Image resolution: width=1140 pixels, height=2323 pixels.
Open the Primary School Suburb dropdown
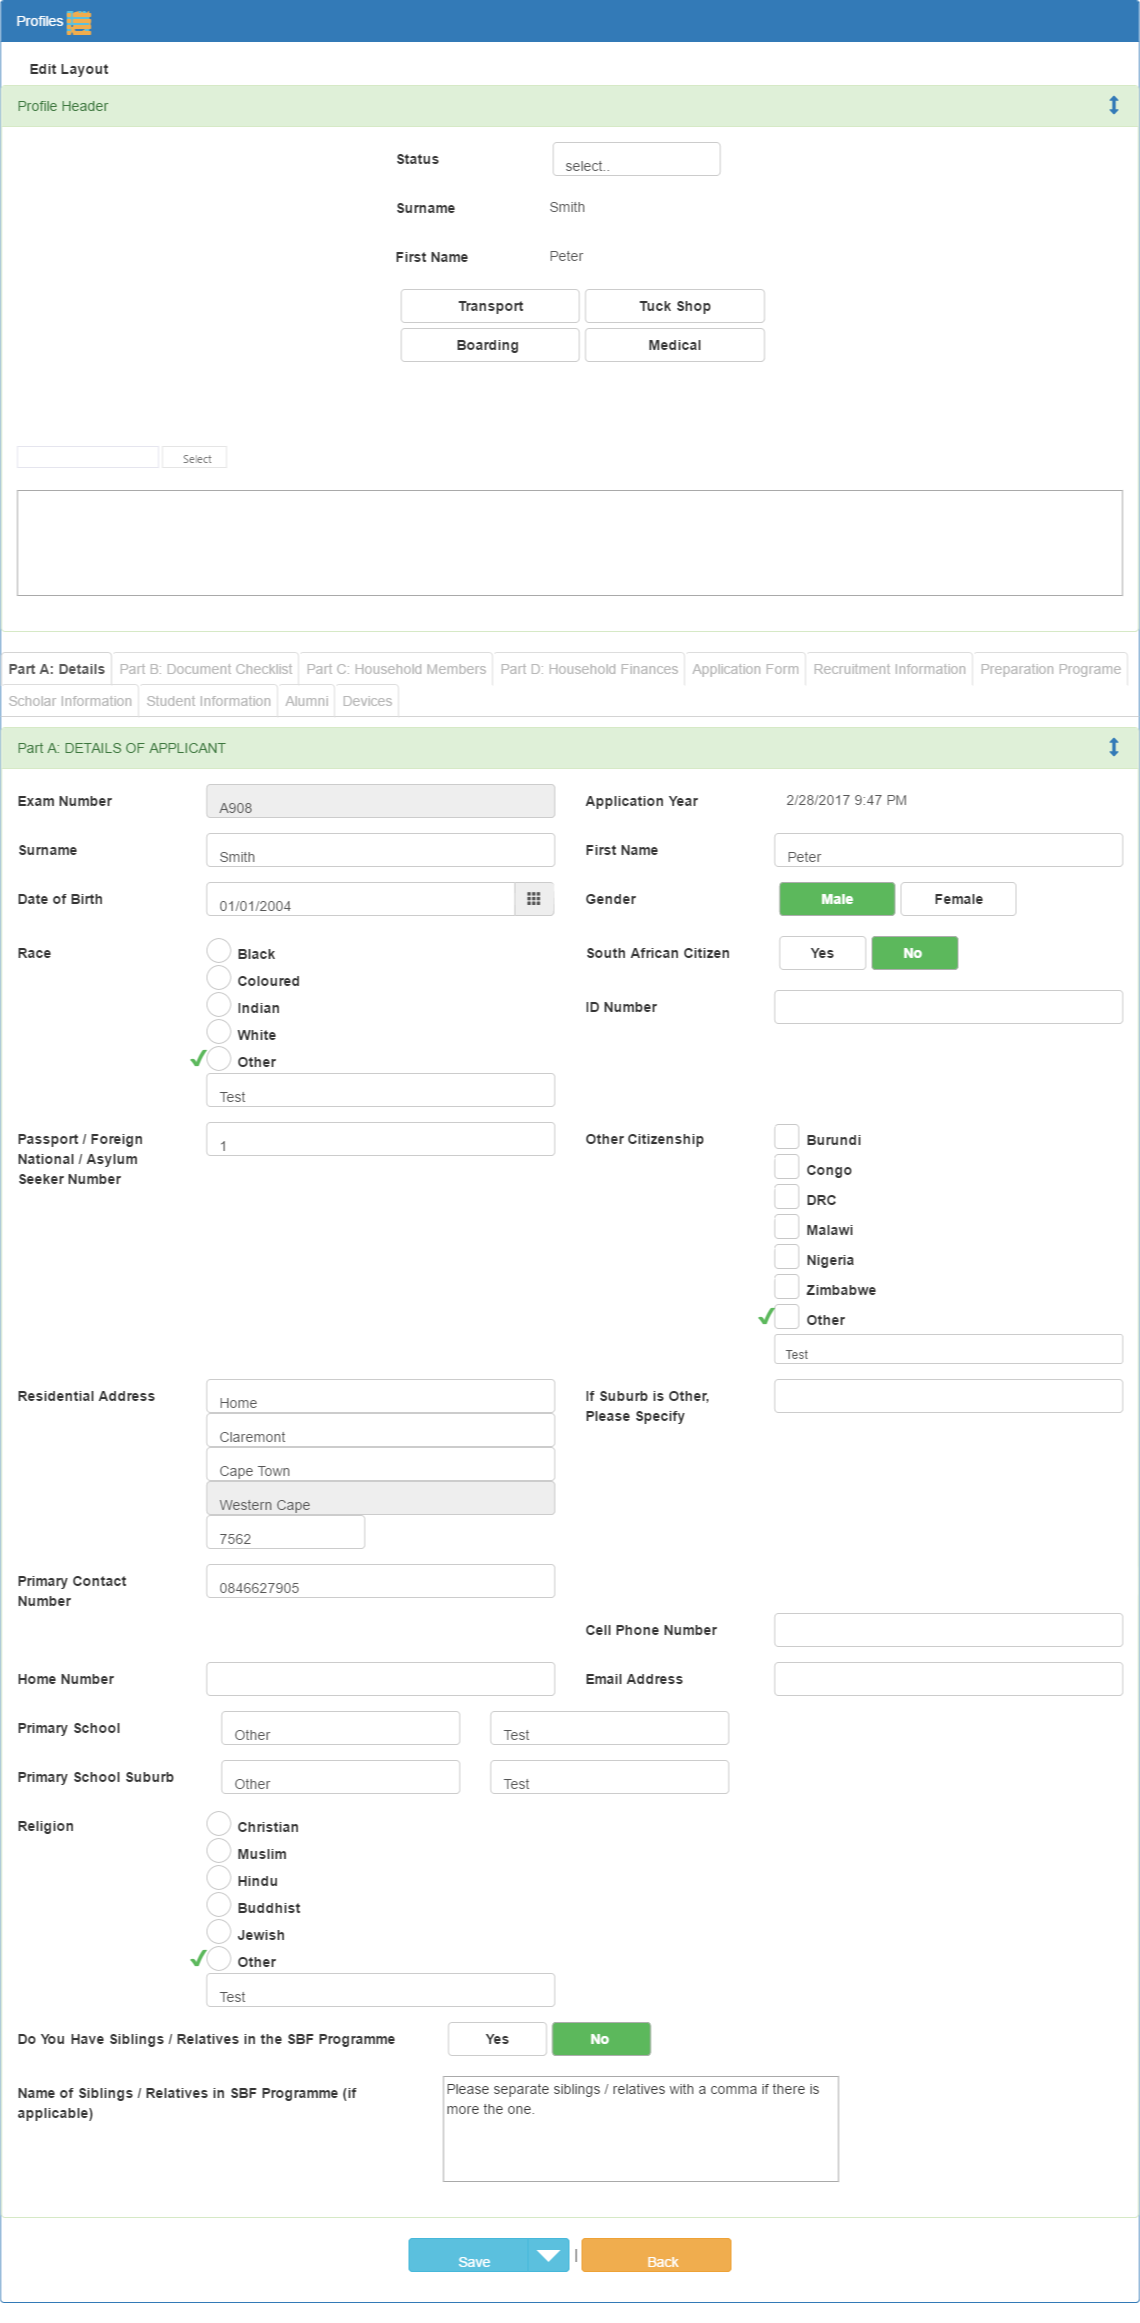click(340, 1777)
